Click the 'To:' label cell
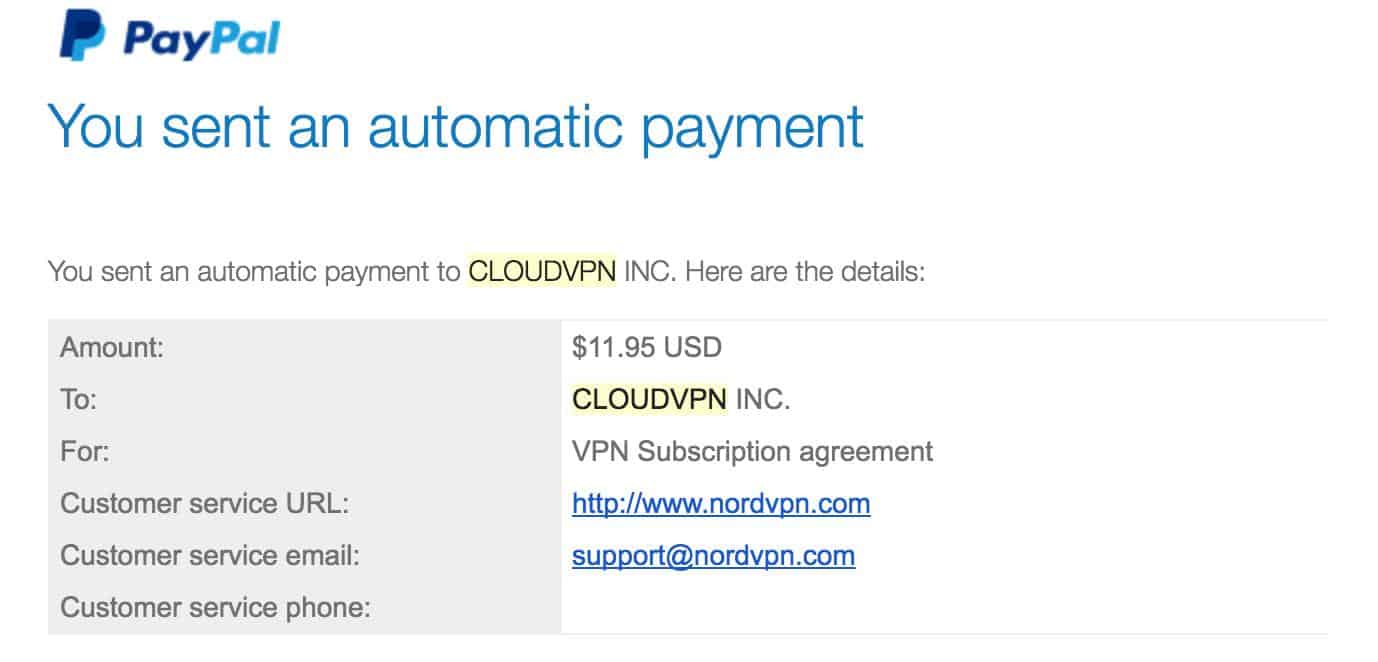1378x662 pixels. [304, 399]
